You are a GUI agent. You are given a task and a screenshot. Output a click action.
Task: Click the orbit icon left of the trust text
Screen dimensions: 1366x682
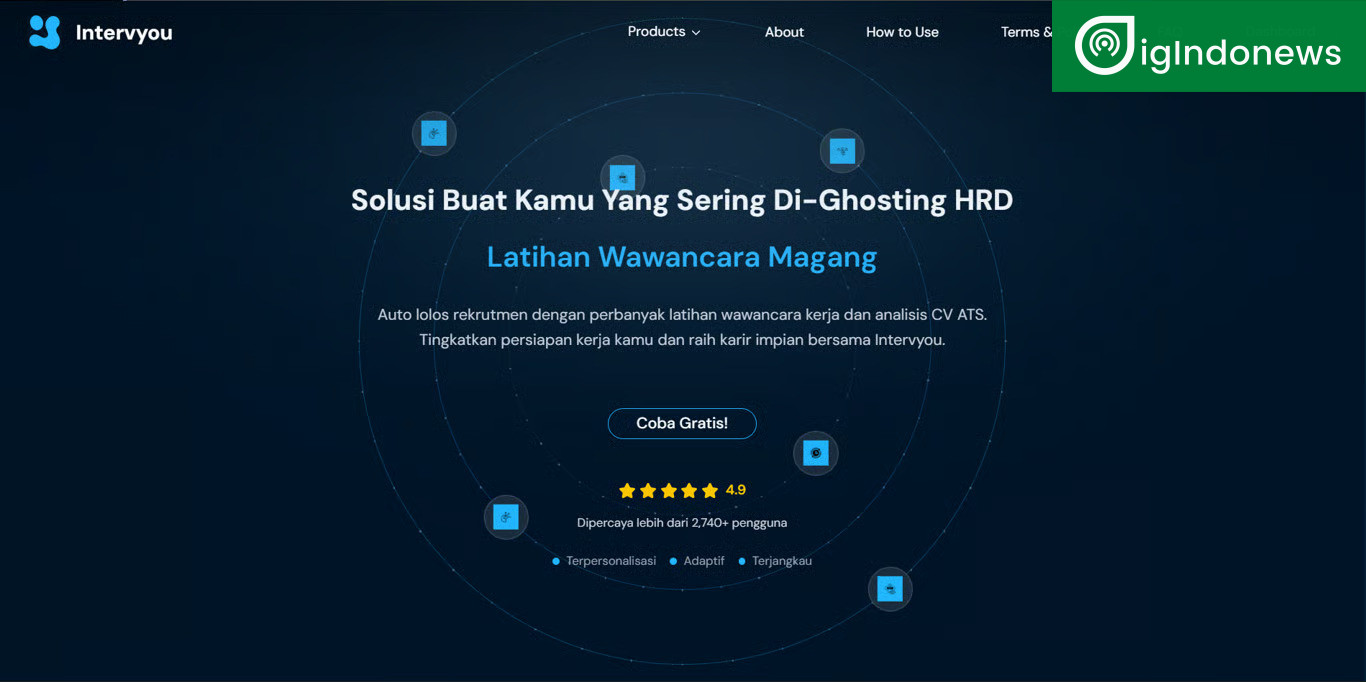(506, 517)
